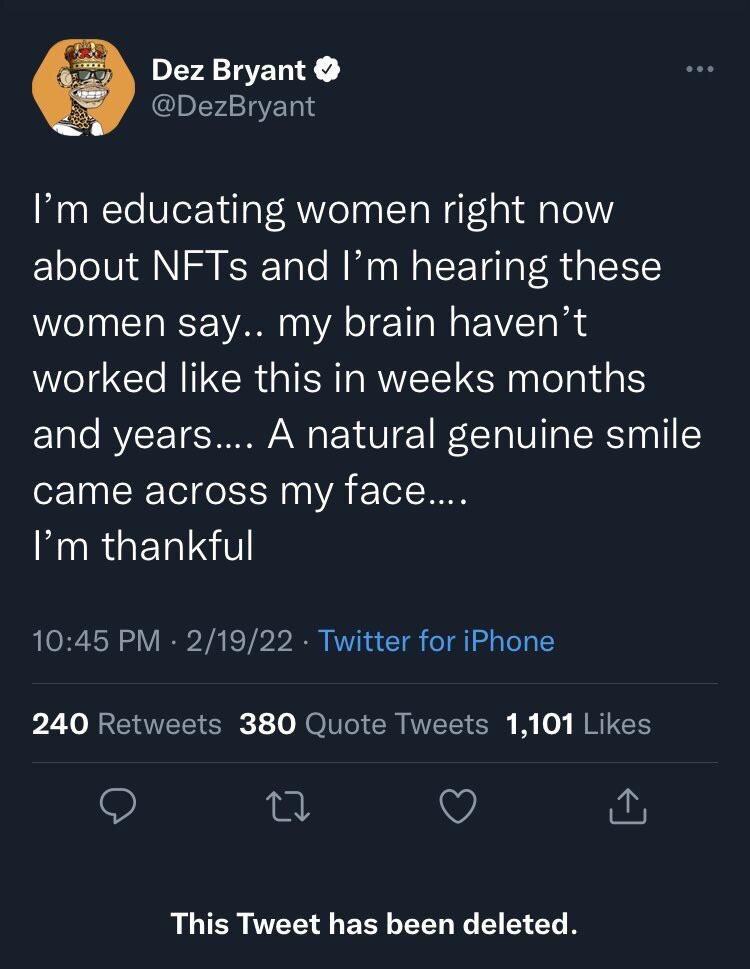Like the tweet with the heart icon
The height and width of the screenshot is (969, 750).
coord(458,806)
